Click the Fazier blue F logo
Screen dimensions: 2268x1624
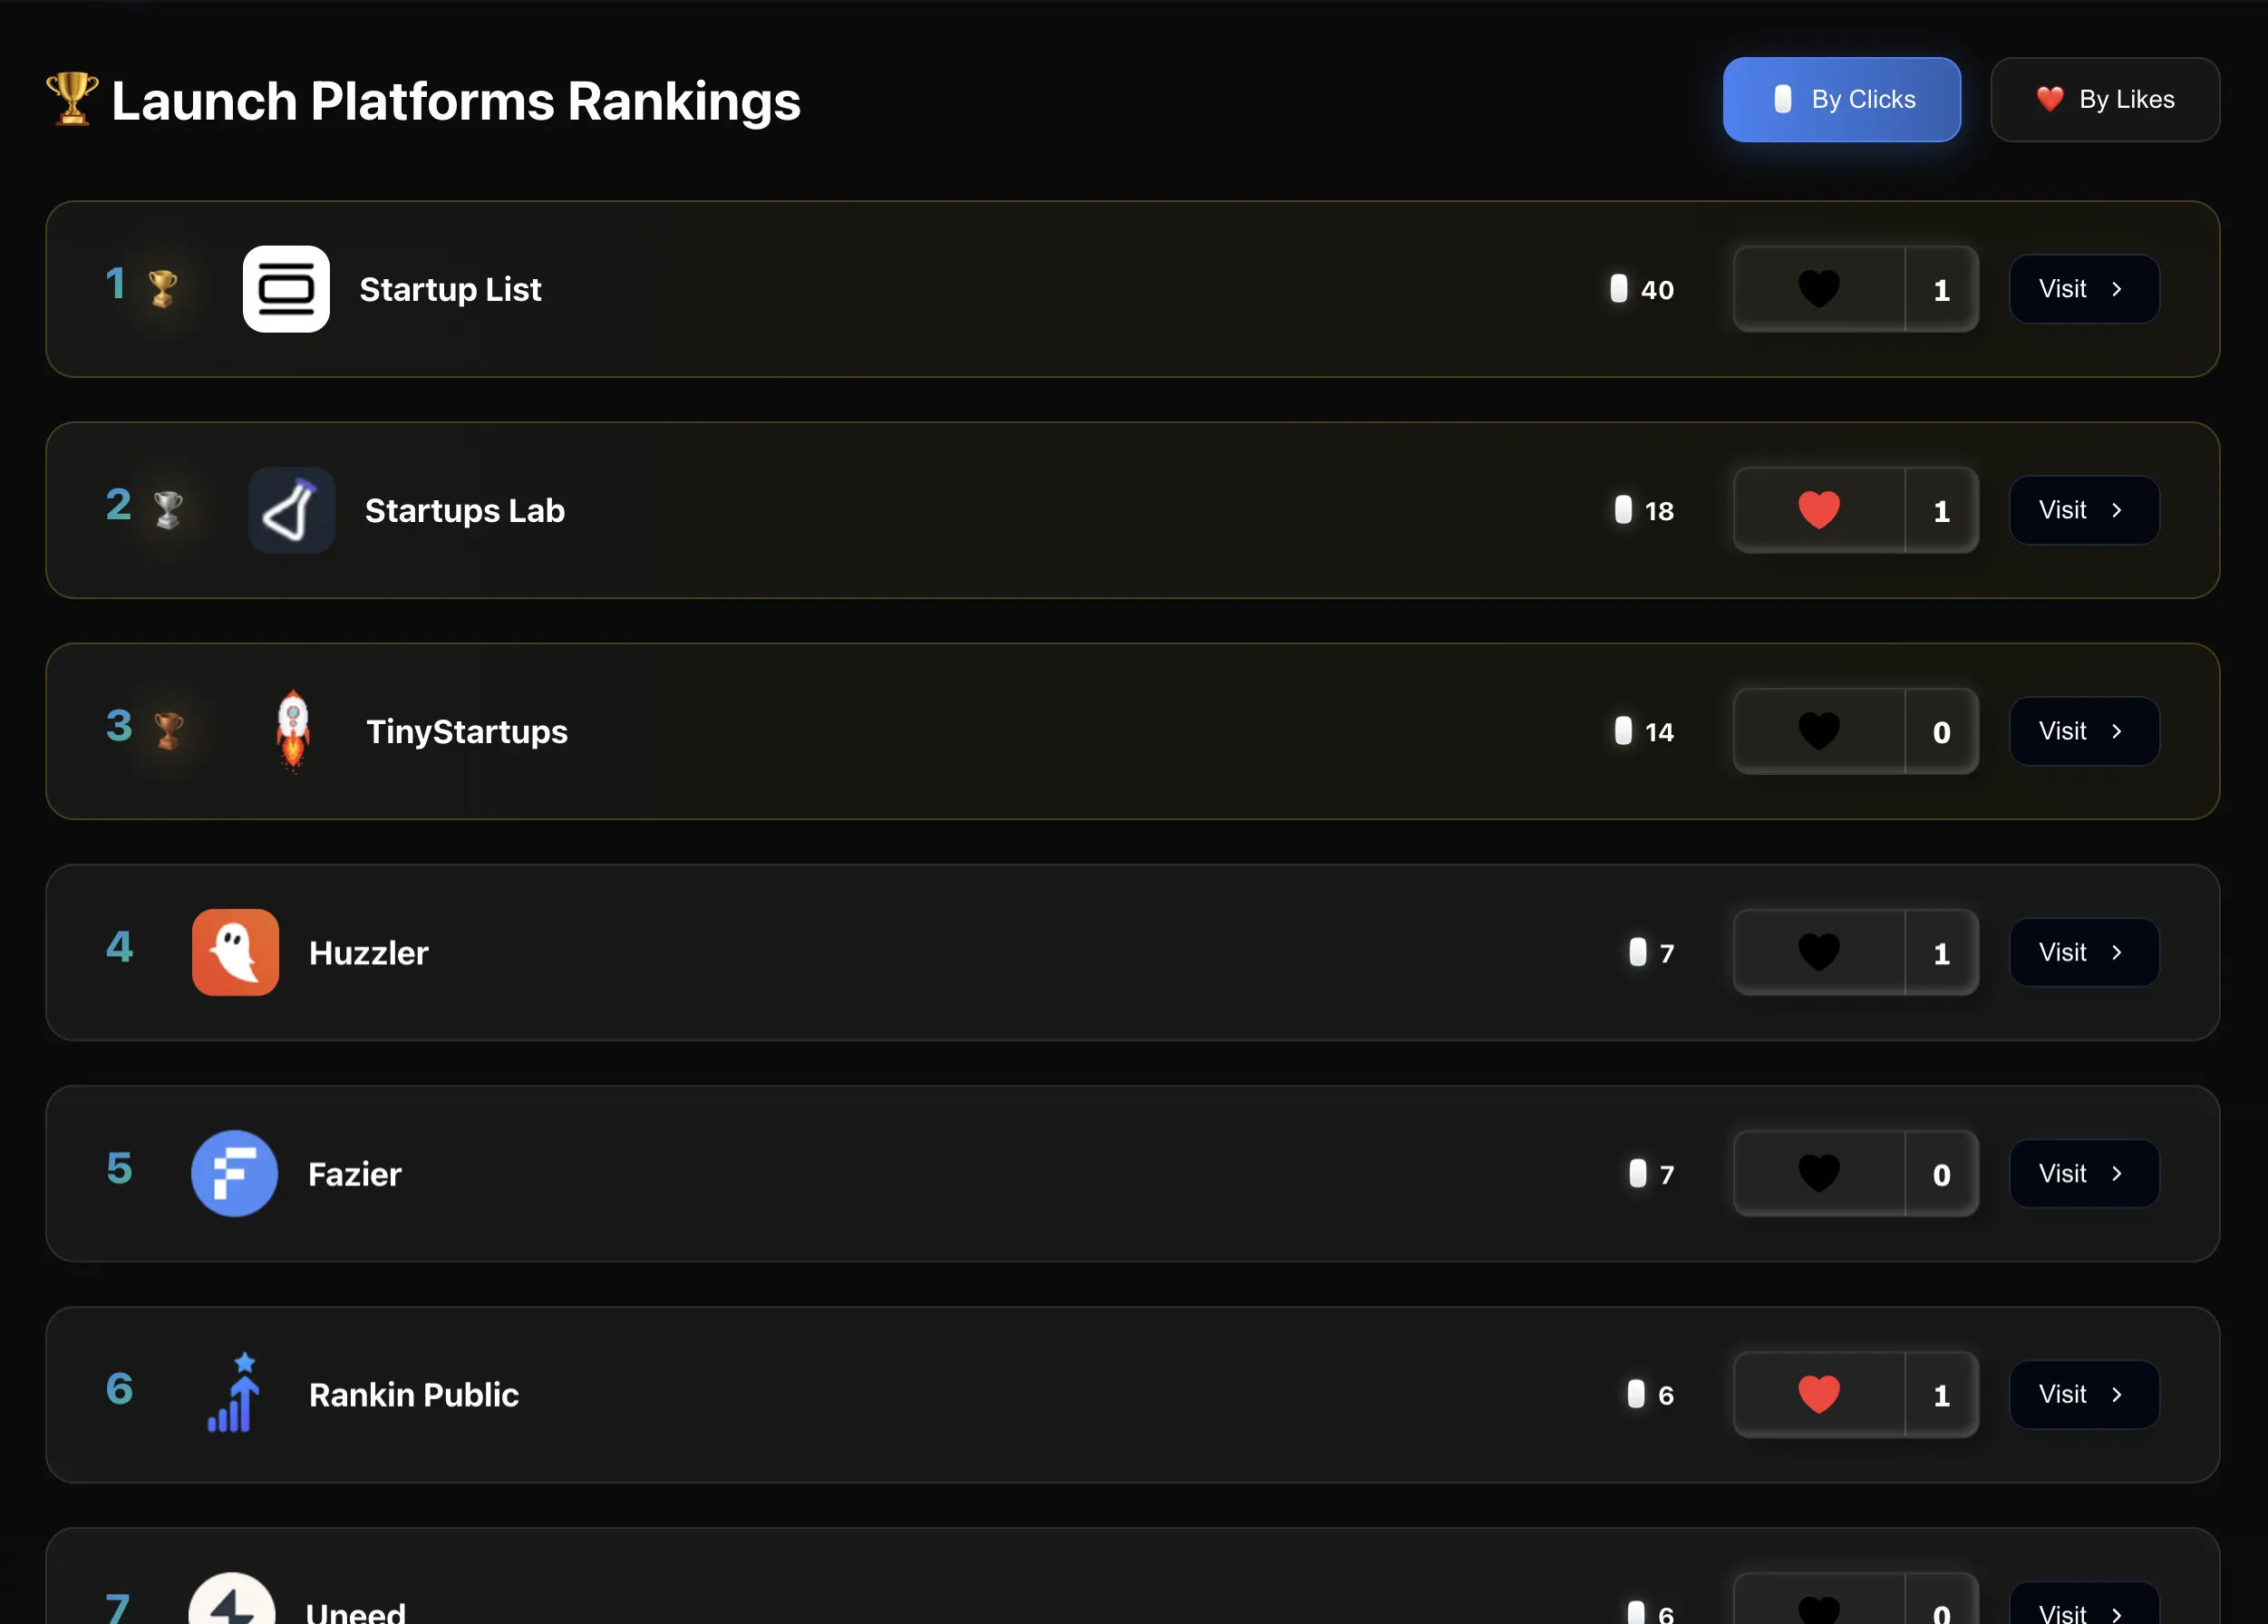click(234, 1173)
